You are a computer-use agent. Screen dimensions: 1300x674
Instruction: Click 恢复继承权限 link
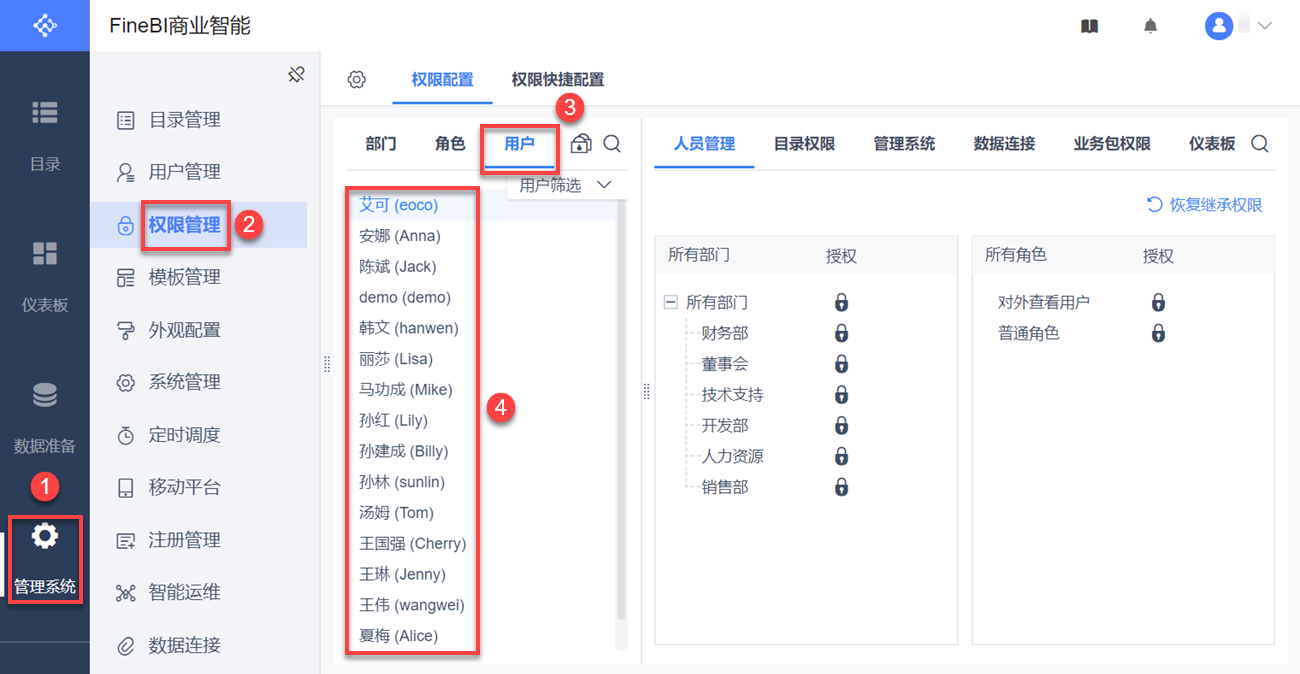point(1205,205)
